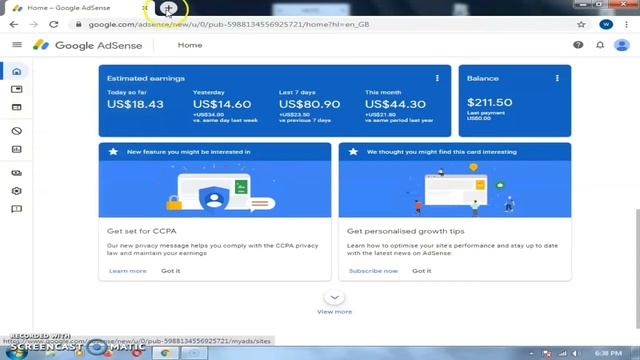
Task: Open a new browser tab
Action: [168, 8]
